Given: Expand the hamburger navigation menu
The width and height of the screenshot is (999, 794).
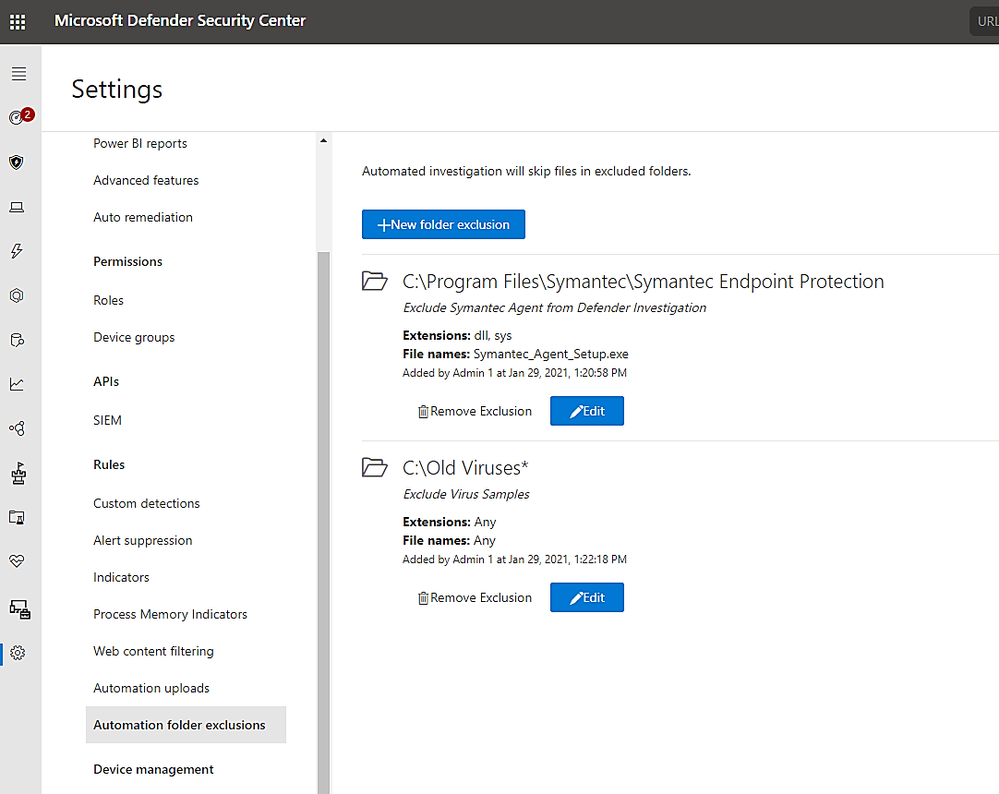Looking at the screenshot, I should click(19, 74).
